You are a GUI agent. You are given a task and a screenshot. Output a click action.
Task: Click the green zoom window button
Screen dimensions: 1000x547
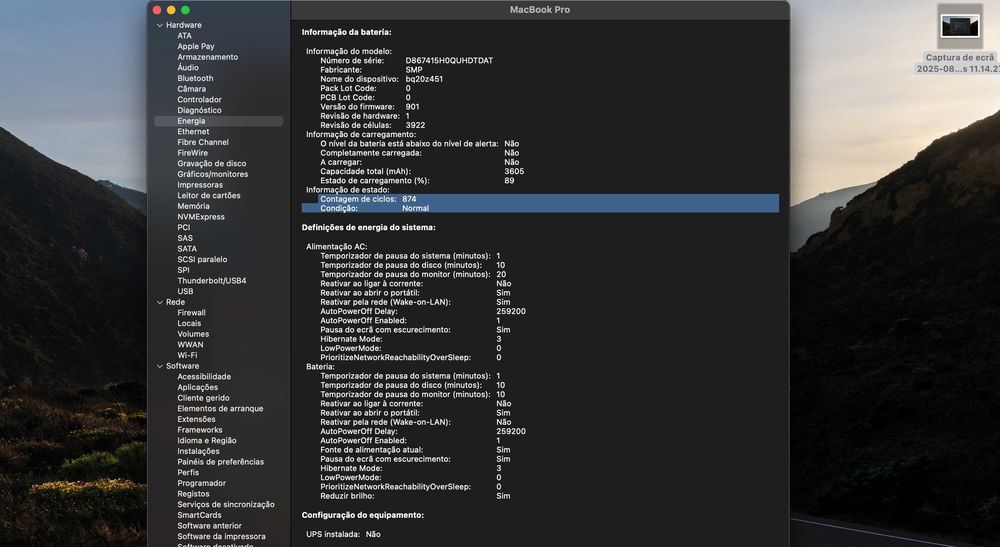(x=185, y=10)
